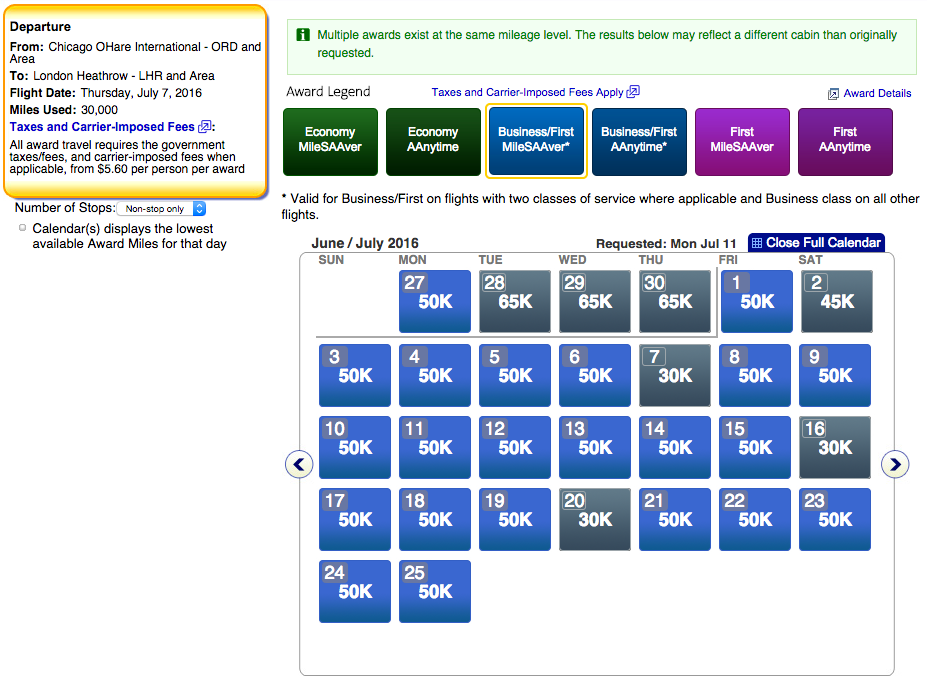Click the Award Details popup icon

coord(833,94)
